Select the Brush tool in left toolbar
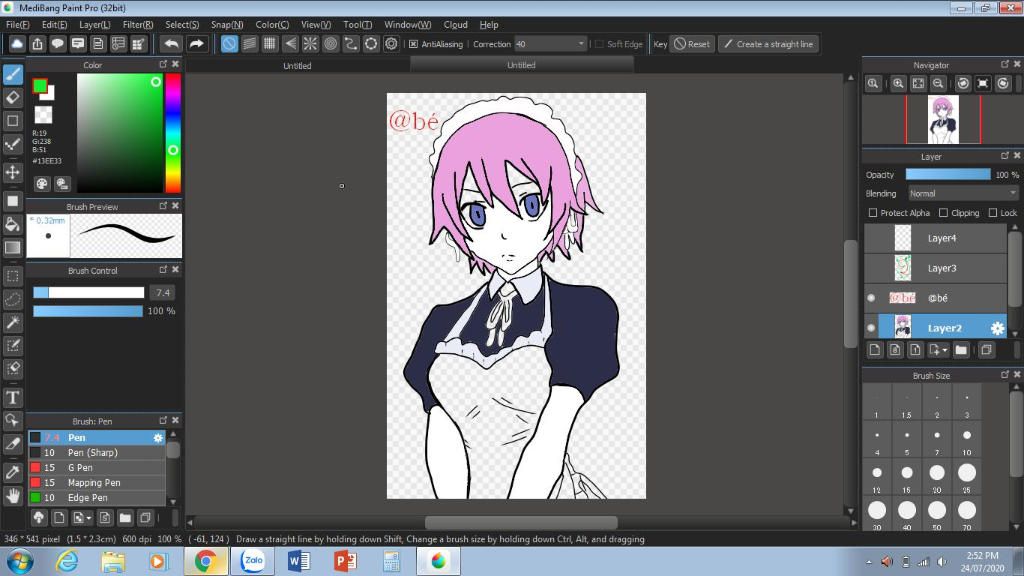This screenshot has height=576, width=1024. [x=13, y=74]
